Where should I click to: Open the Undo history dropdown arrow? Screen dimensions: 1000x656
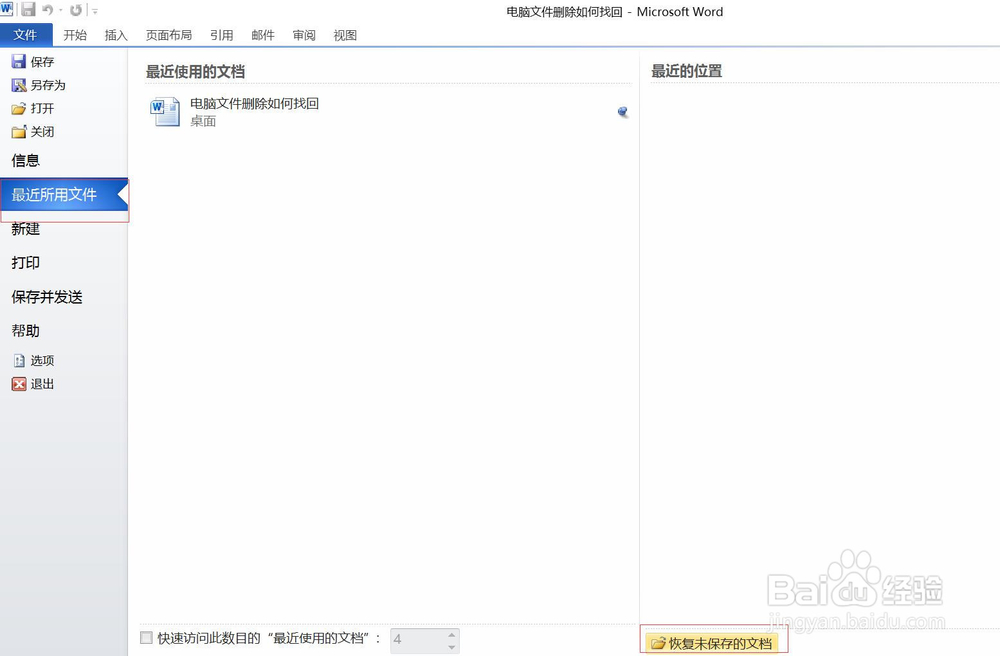[60, 10]
